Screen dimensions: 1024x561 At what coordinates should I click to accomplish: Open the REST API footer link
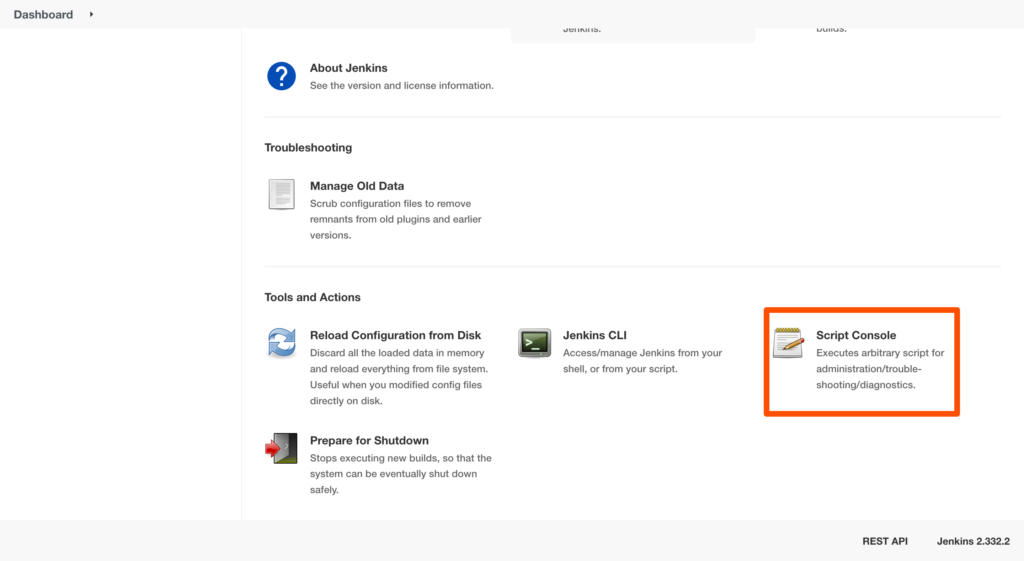[885, 541]
